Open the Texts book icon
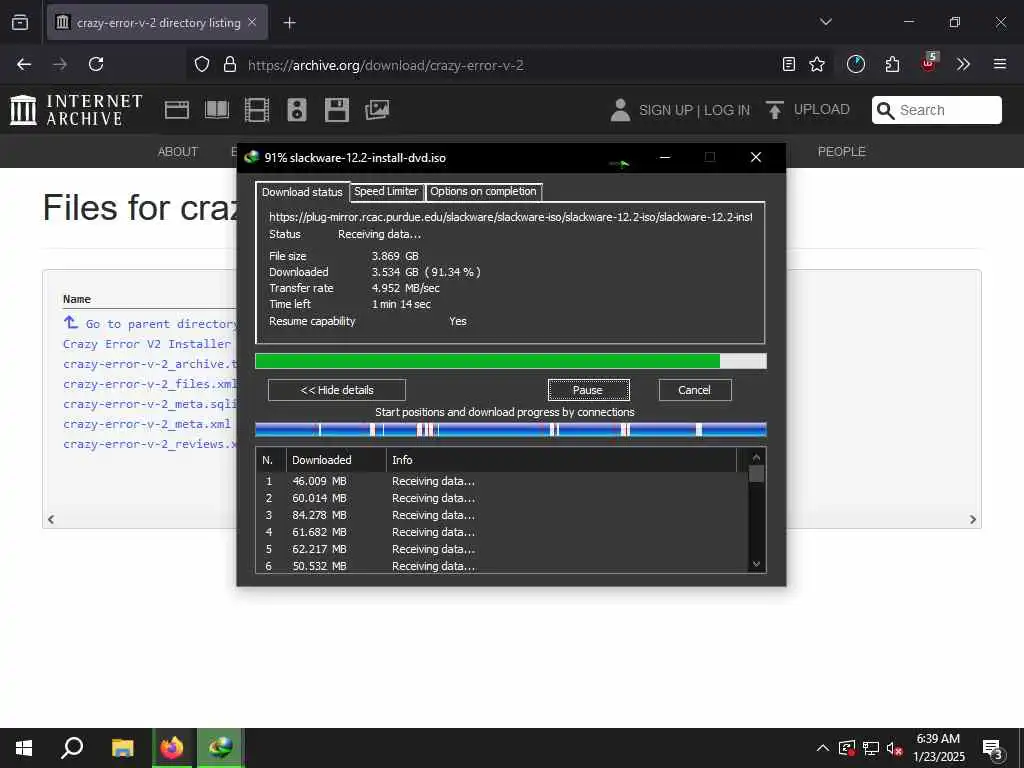The image size is (1024, 768). (217, 110)
